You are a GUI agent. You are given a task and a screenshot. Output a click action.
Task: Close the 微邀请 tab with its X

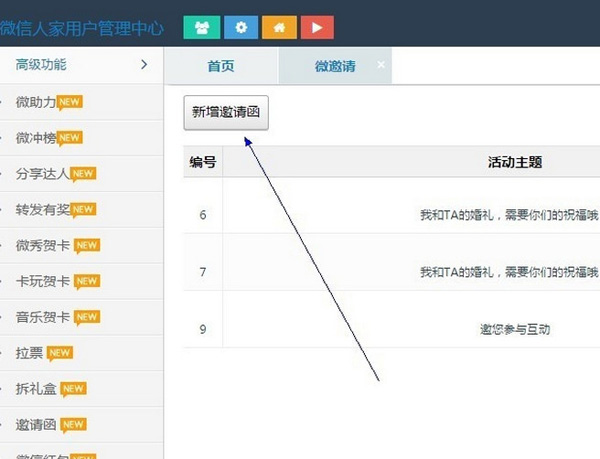pos(381,65)
